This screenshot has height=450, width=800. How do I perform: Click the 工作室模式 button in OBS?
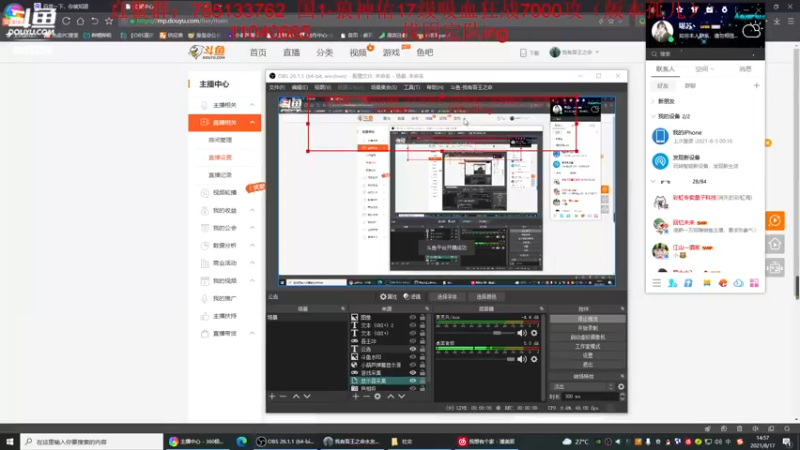tap(587, 346)
